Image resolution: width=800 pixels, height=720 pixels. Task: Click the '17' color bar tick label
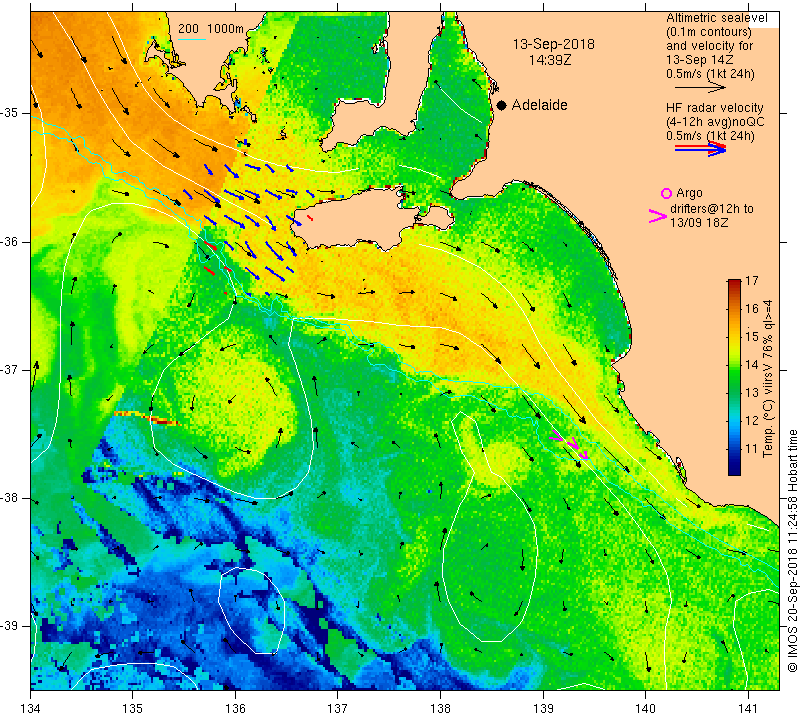pyautogui.click(x=752, y=281)
